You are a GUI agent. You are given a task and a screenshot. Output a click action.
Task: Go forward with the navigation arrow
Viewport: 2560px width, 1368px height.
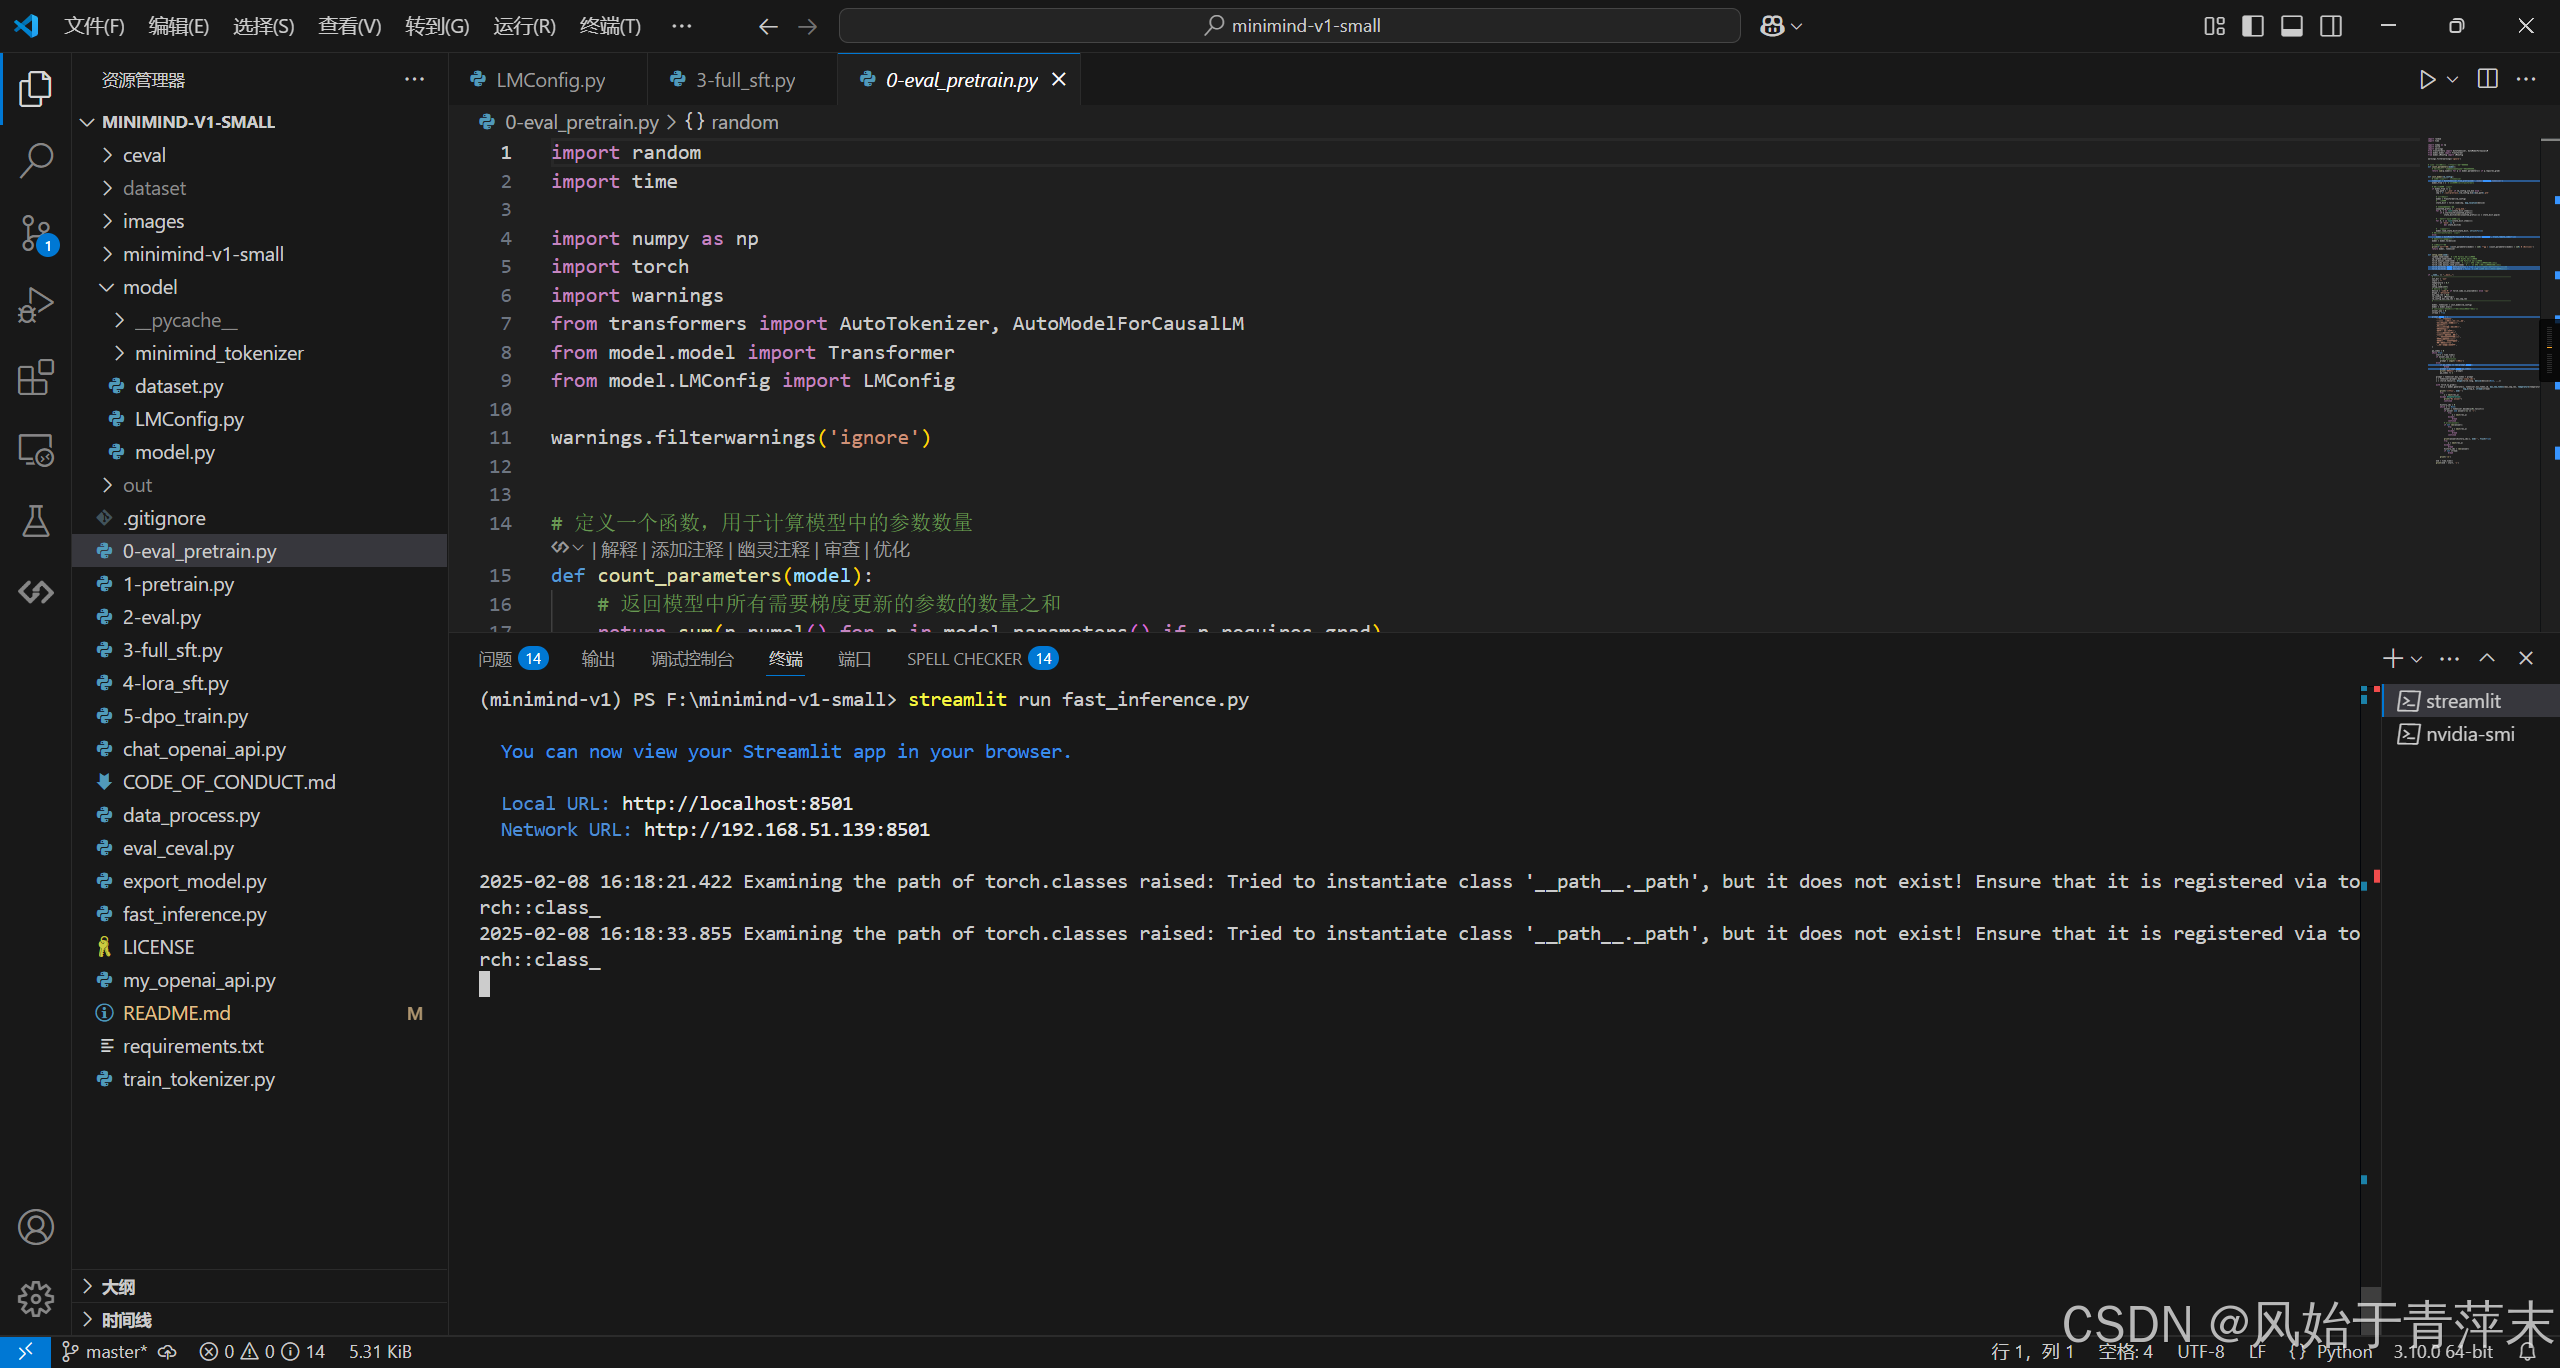click(x=808, y=26)
